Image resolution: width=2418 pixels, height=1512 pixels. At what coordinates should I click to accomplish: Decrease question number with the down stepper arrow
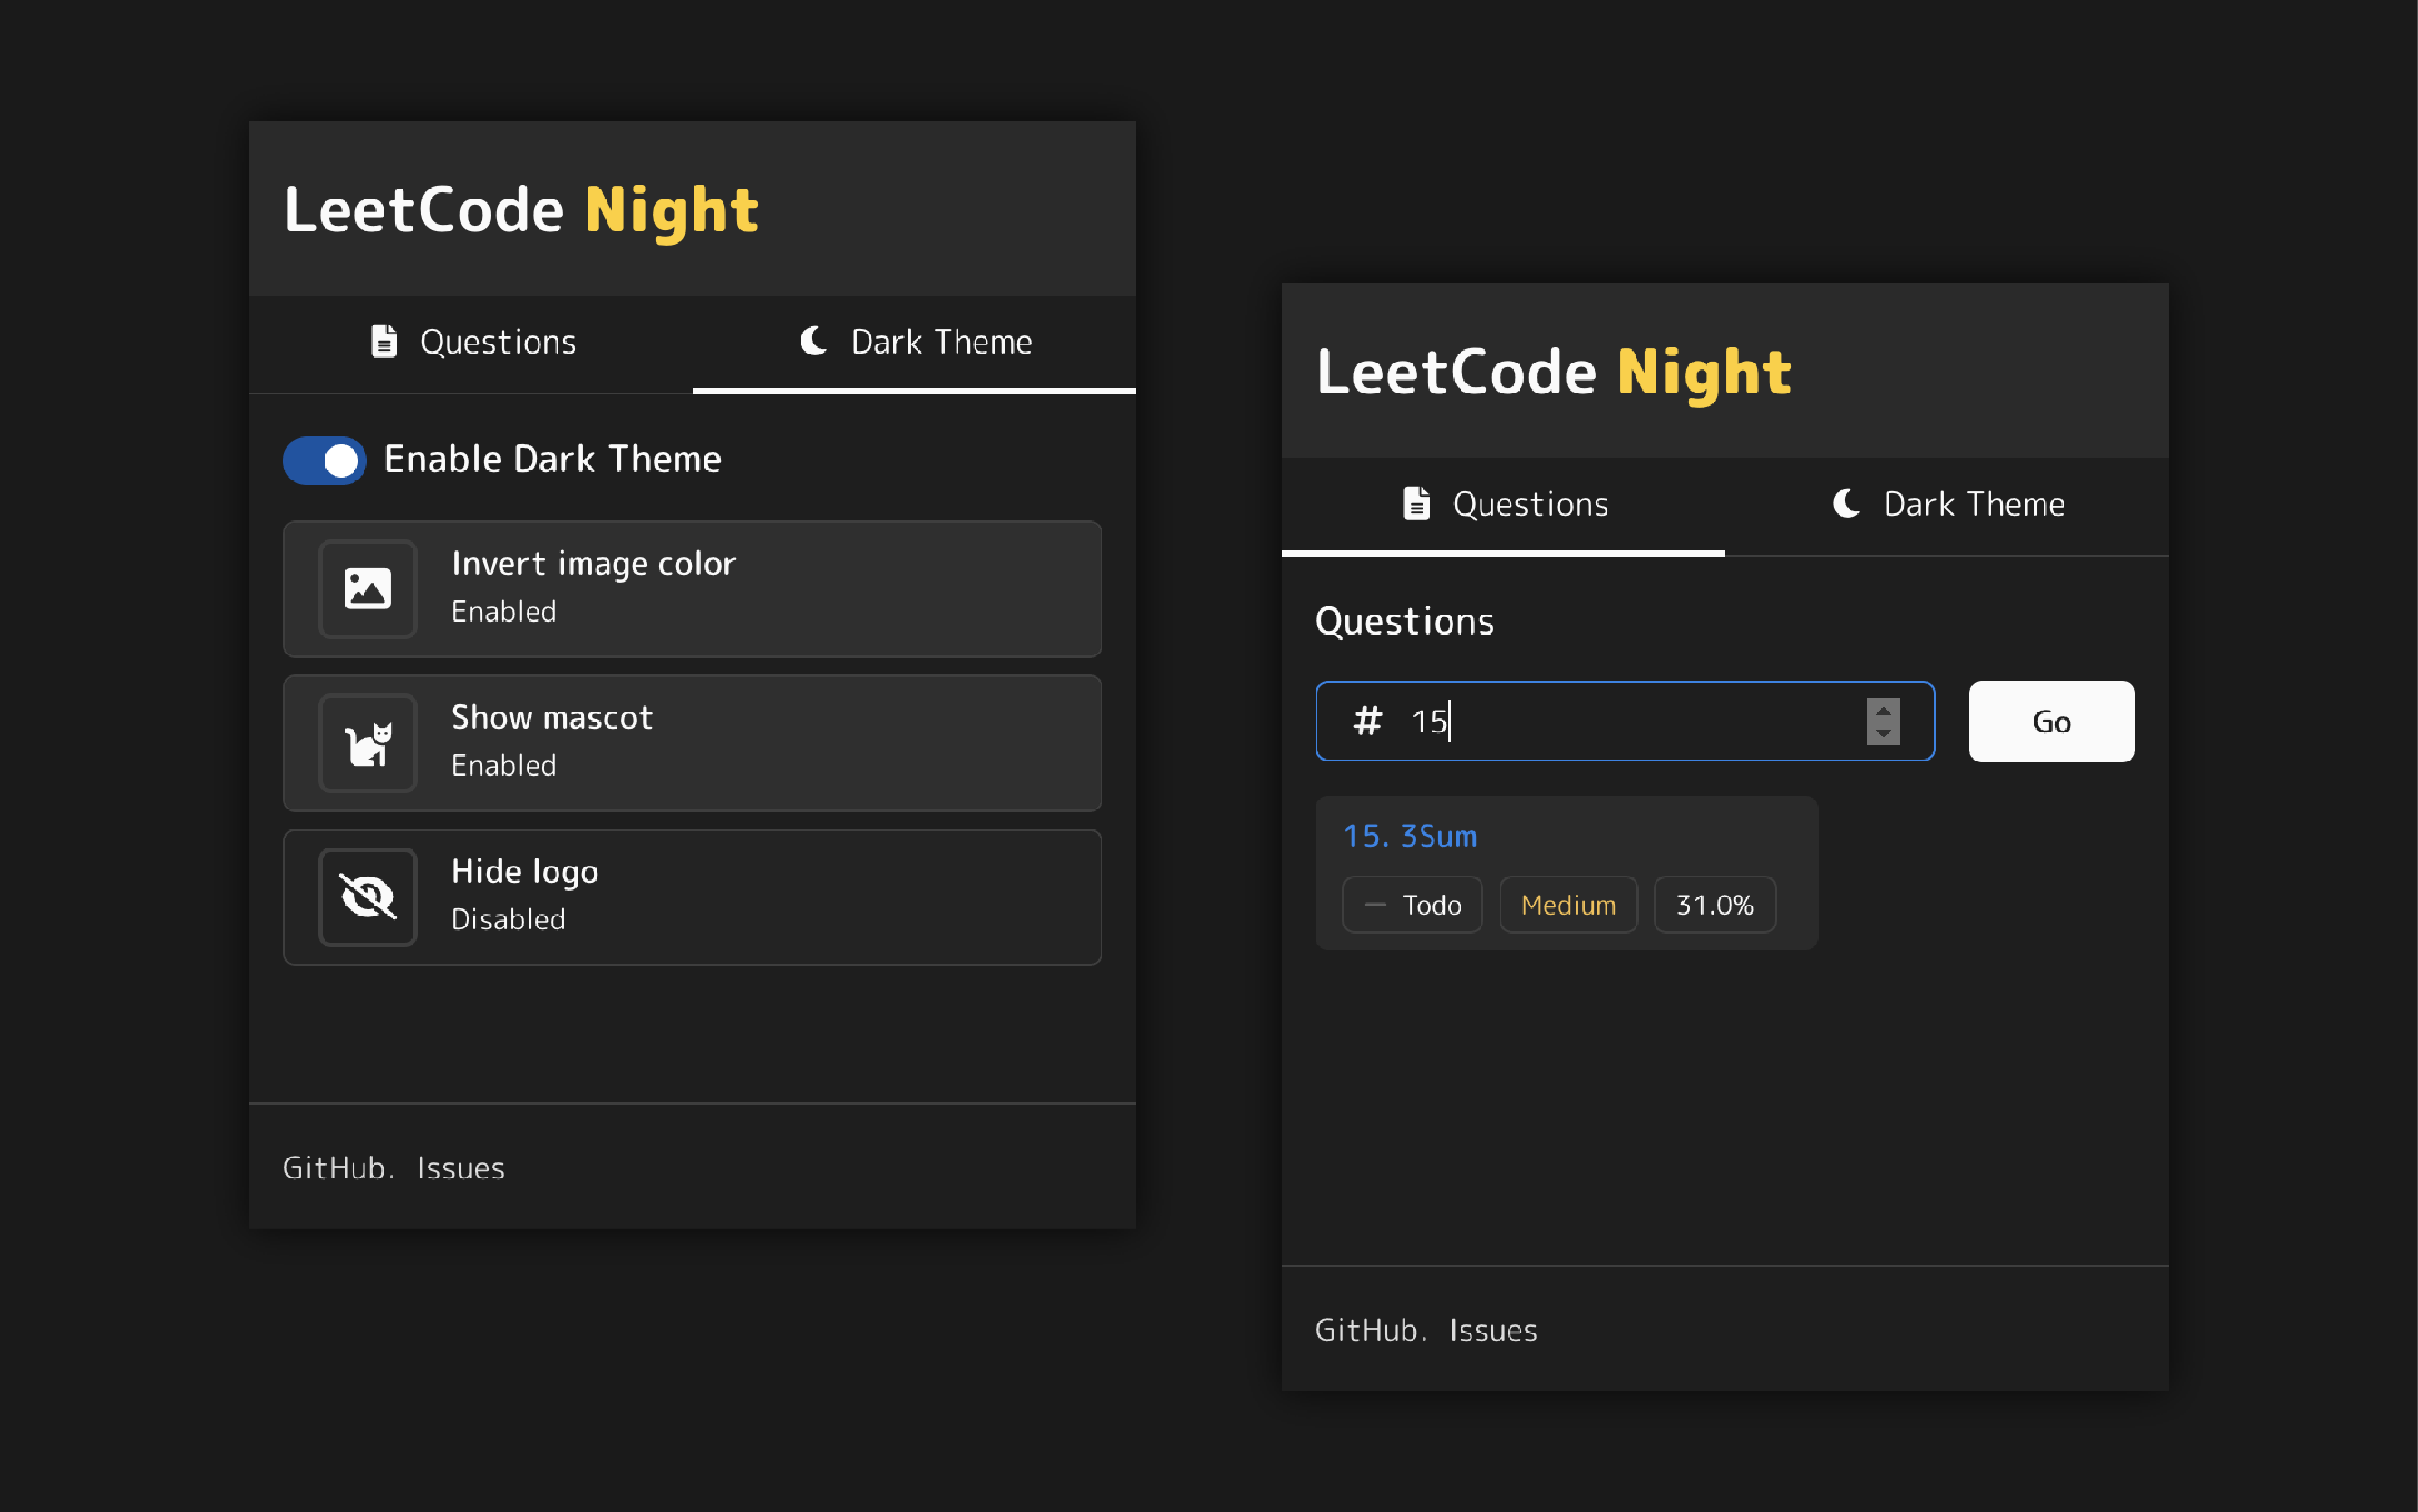click(x=1883, y=733)
